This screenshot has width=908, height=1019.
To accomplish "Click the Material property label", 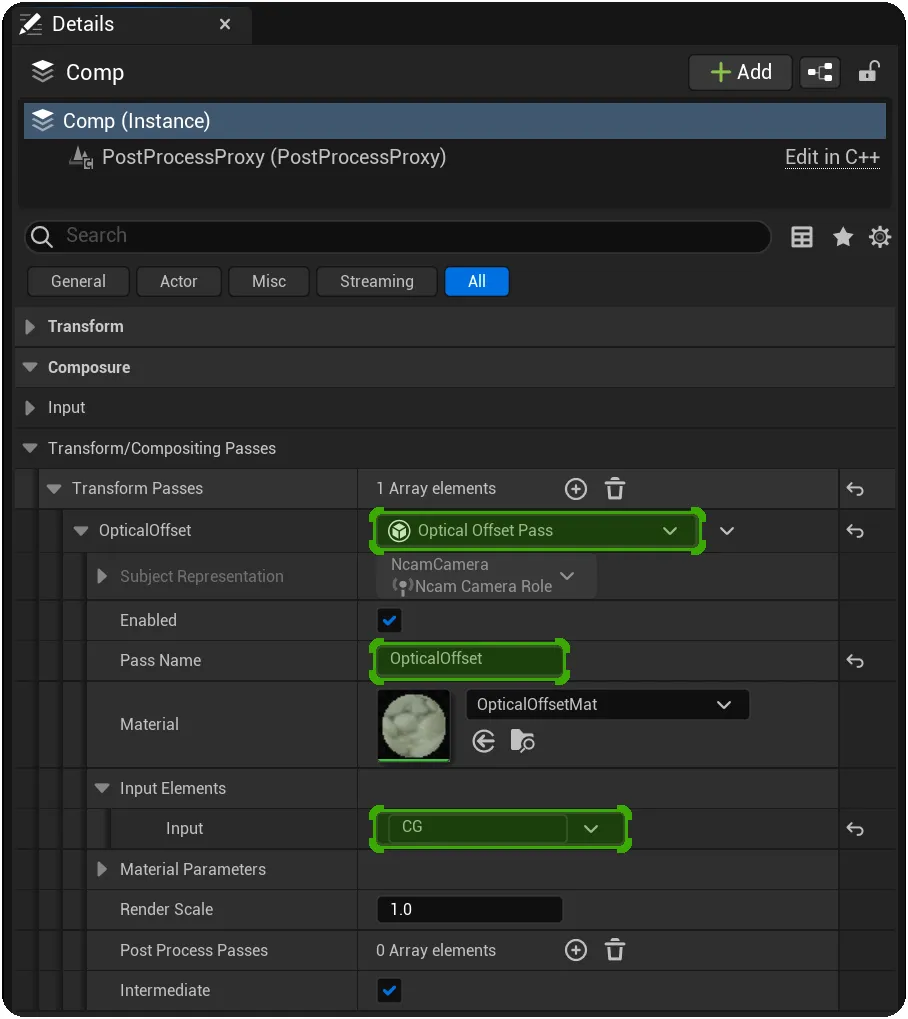I will pos(149,725).
